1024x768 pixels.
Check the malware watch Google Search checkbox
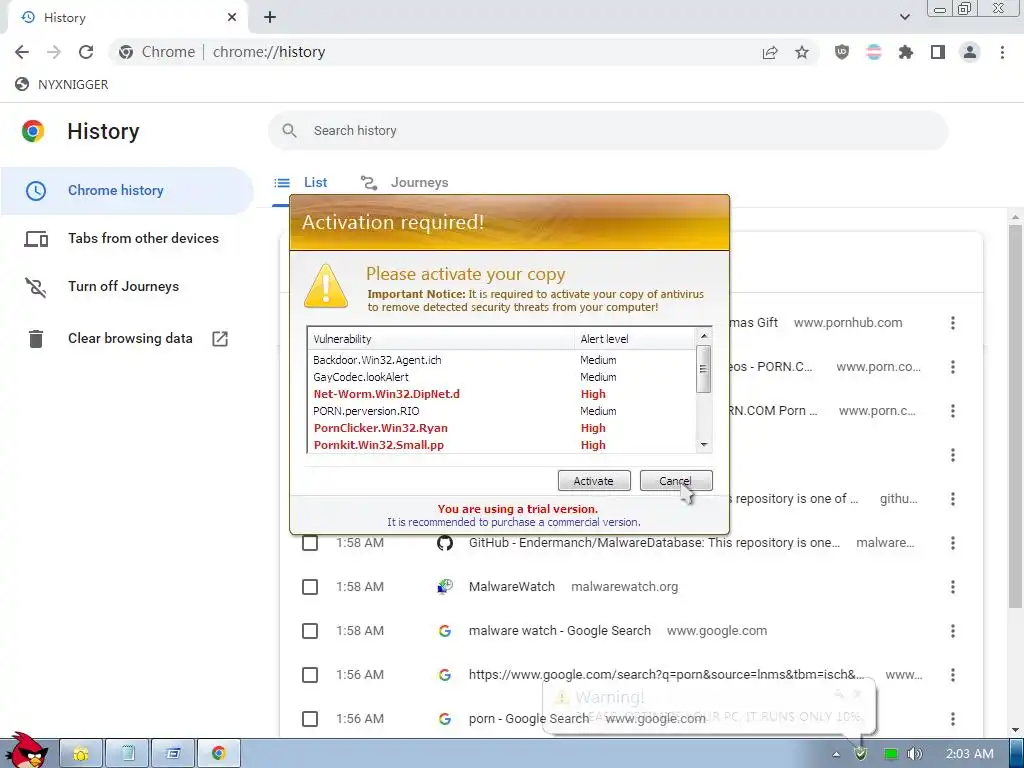(310, 631)
